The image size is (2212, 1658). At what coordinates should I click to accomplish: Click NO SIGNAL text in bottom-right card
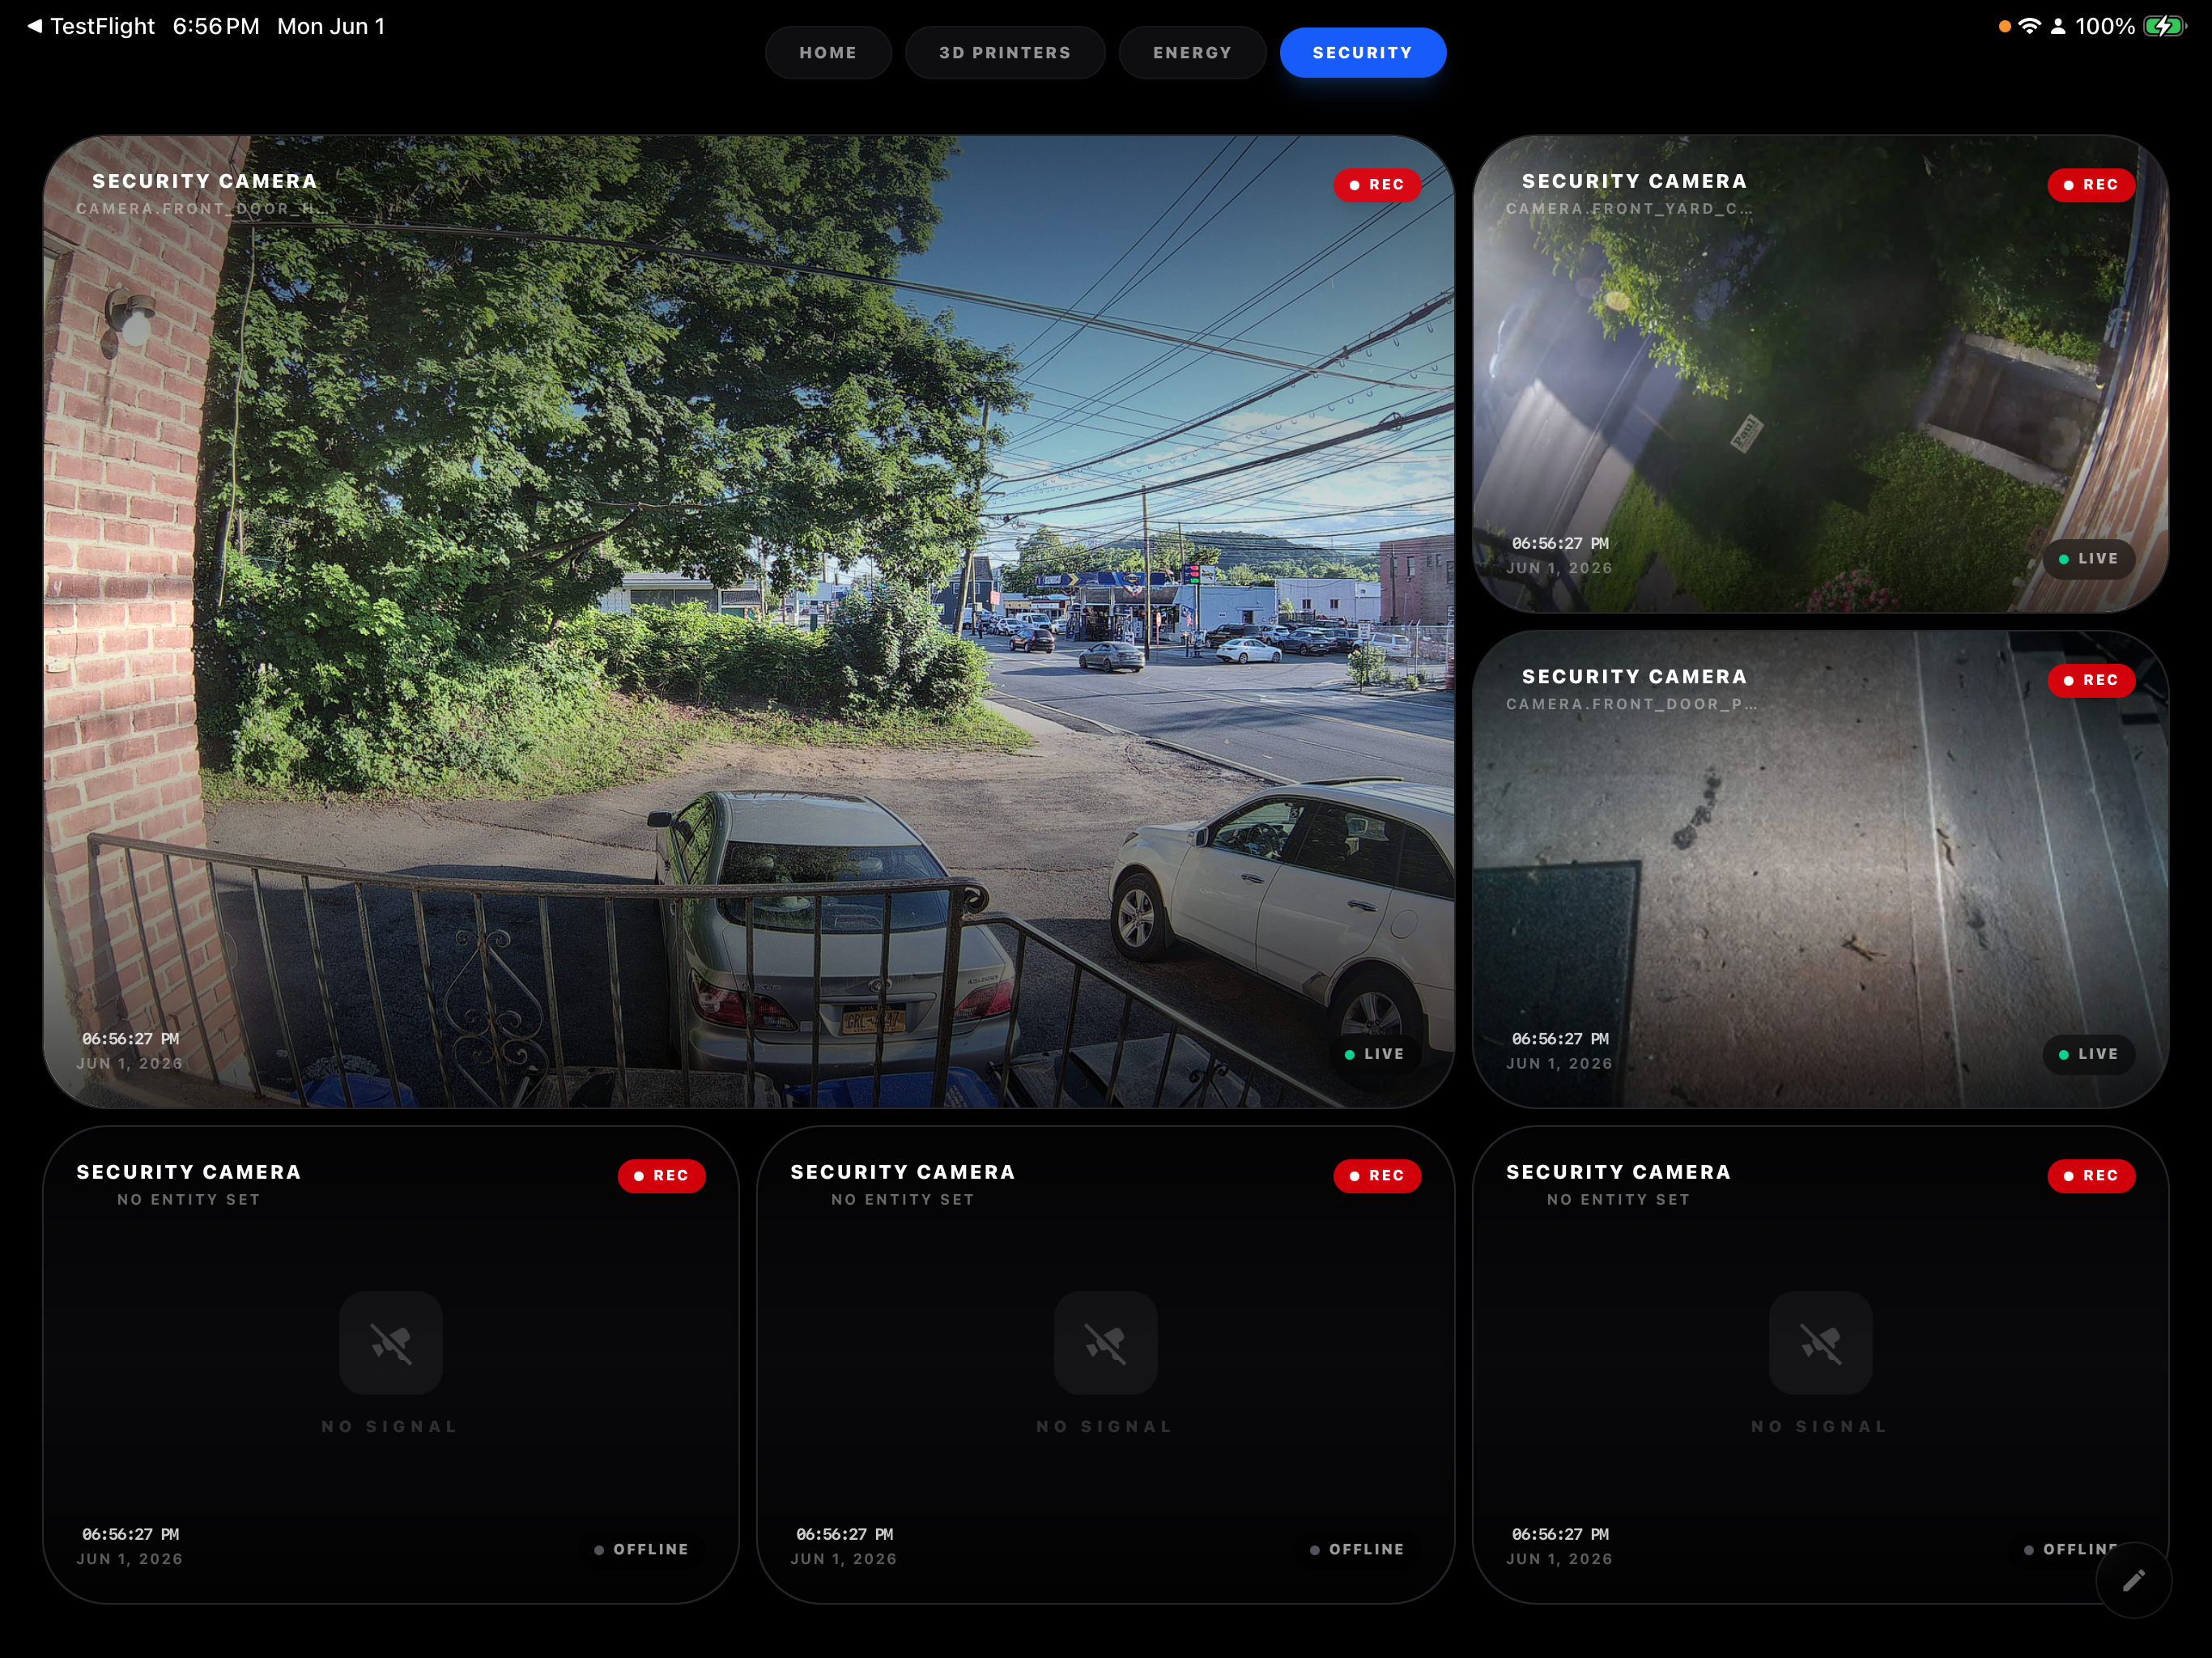[1820, 1426]
